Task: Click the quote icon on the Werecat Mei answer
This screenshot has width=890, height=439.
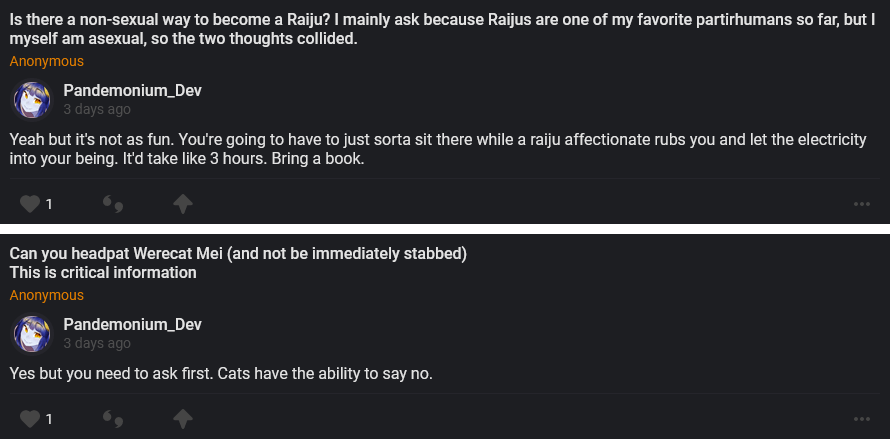Action: point(113,419)
